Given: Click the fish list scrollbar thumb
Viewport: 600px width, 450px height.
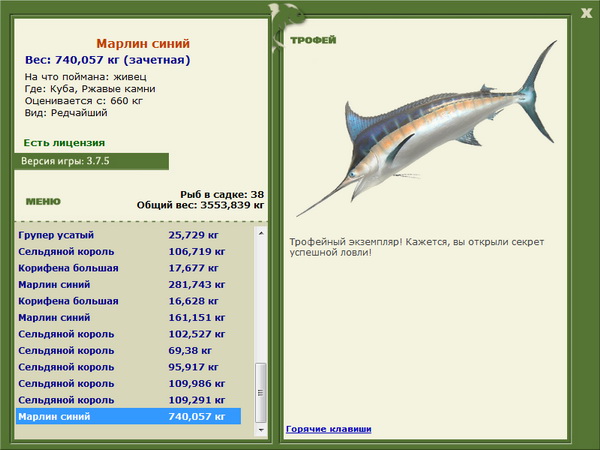Looking at the screenshot, I should pos(261,393).
